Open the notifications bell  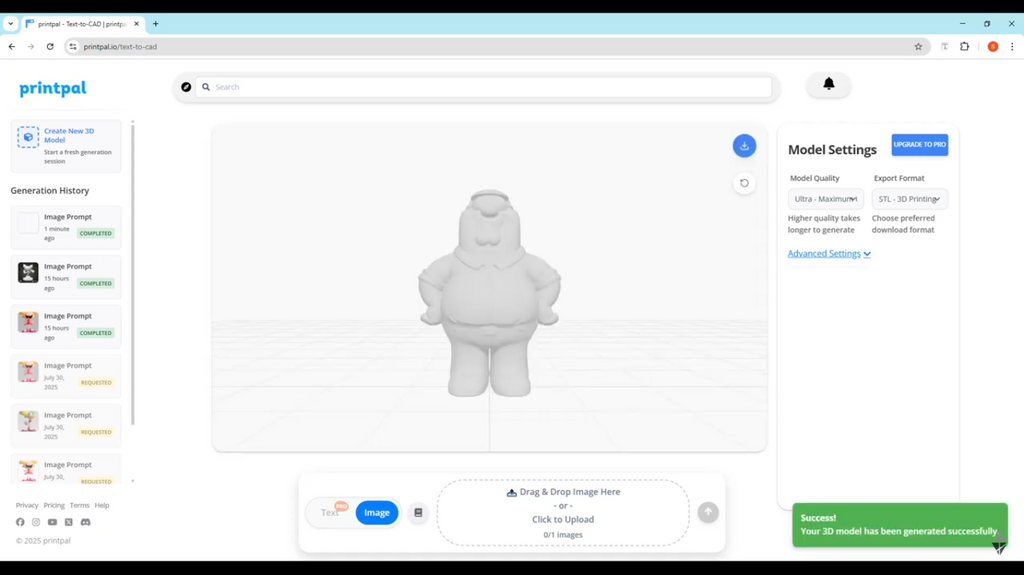(x=828, y=84)
